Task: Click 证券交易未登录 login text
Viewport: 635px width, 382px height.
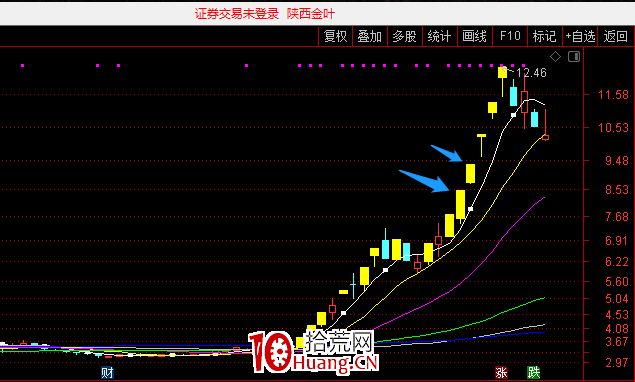Action: pyautogui.click(x=237, y=14)
